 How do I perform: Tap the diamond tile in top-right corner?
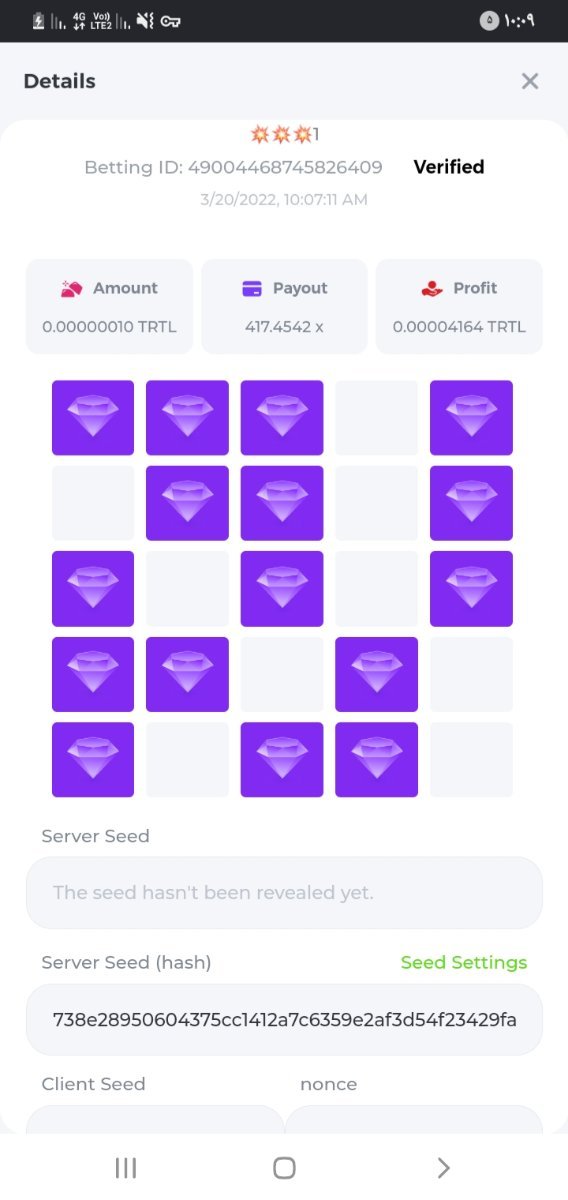[471, 418]
